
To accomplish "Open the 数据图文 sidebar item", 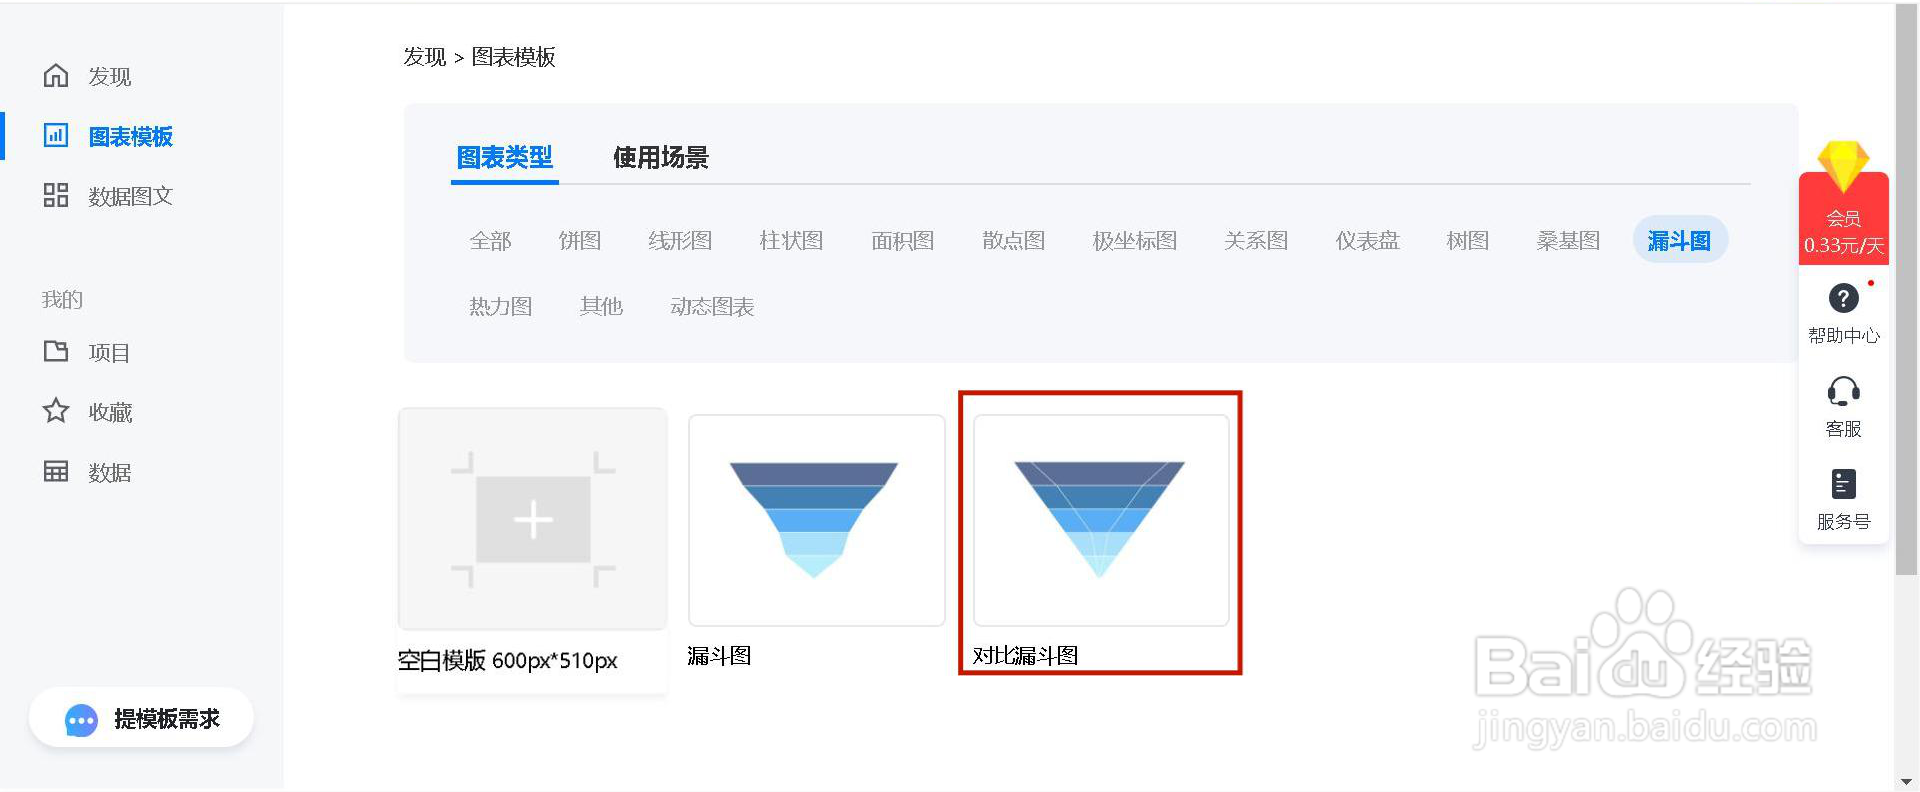I will tap(131, 196).
